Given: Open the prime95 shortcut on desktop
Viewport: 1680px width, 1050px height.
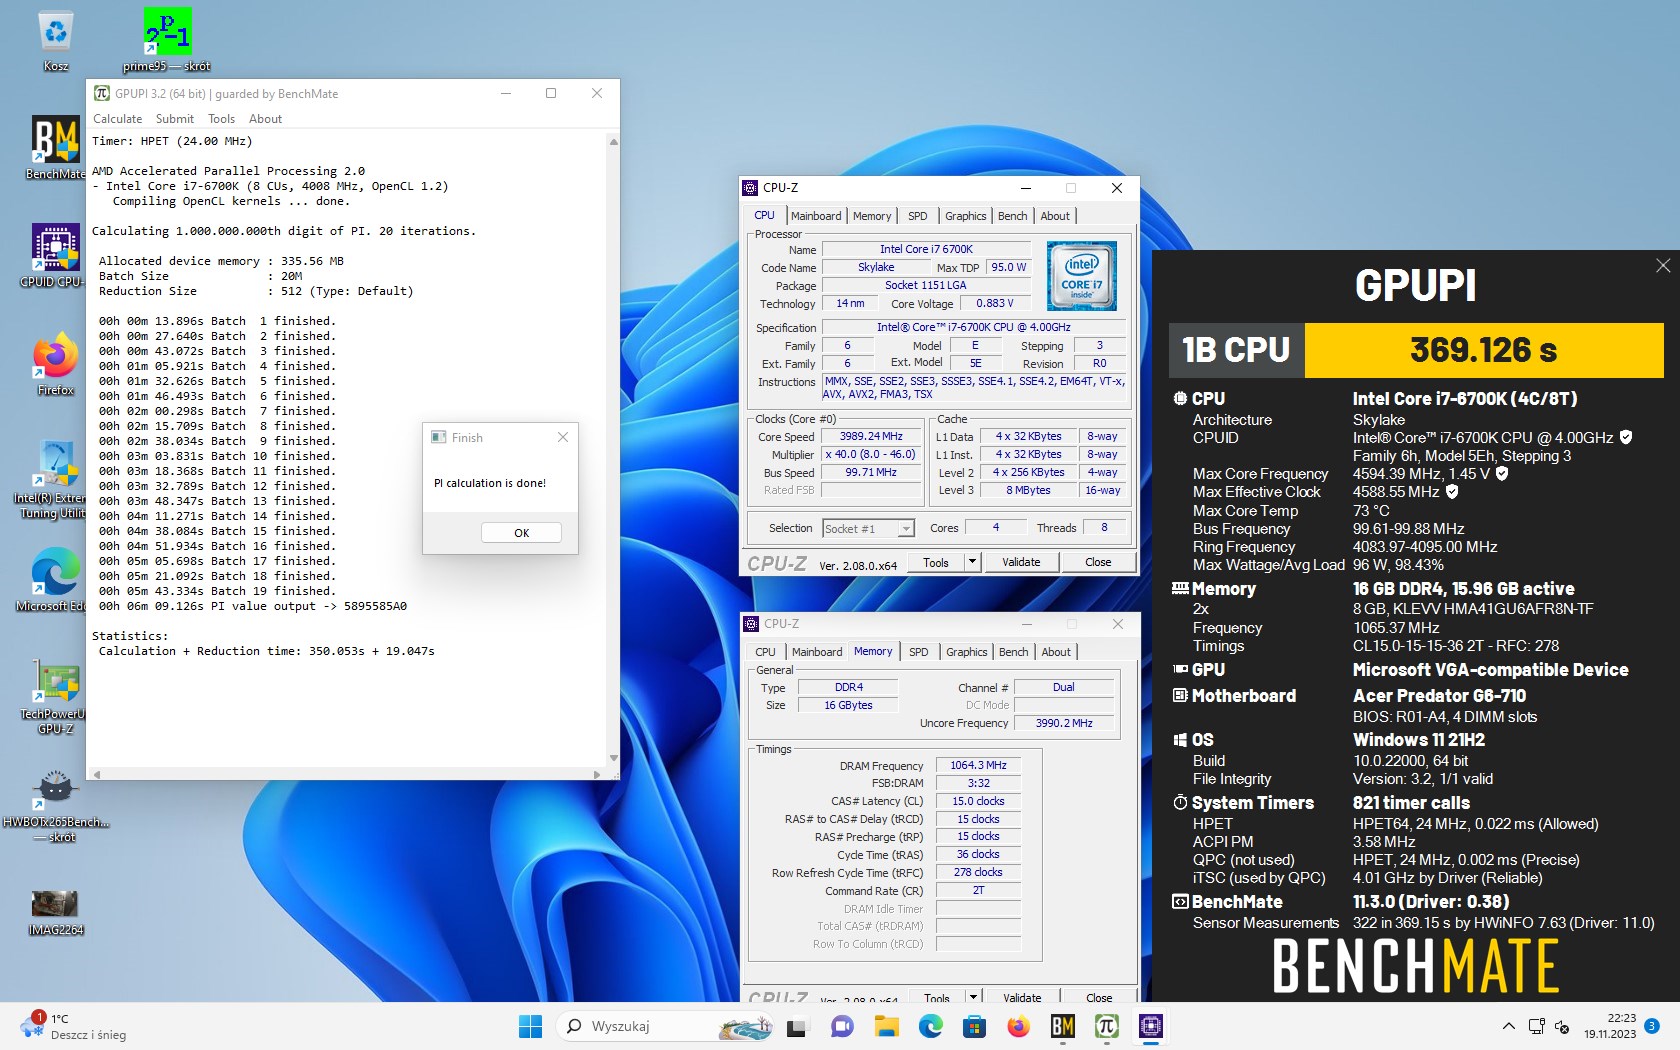Looking at the screenshot, I should (x=167, y=40).
